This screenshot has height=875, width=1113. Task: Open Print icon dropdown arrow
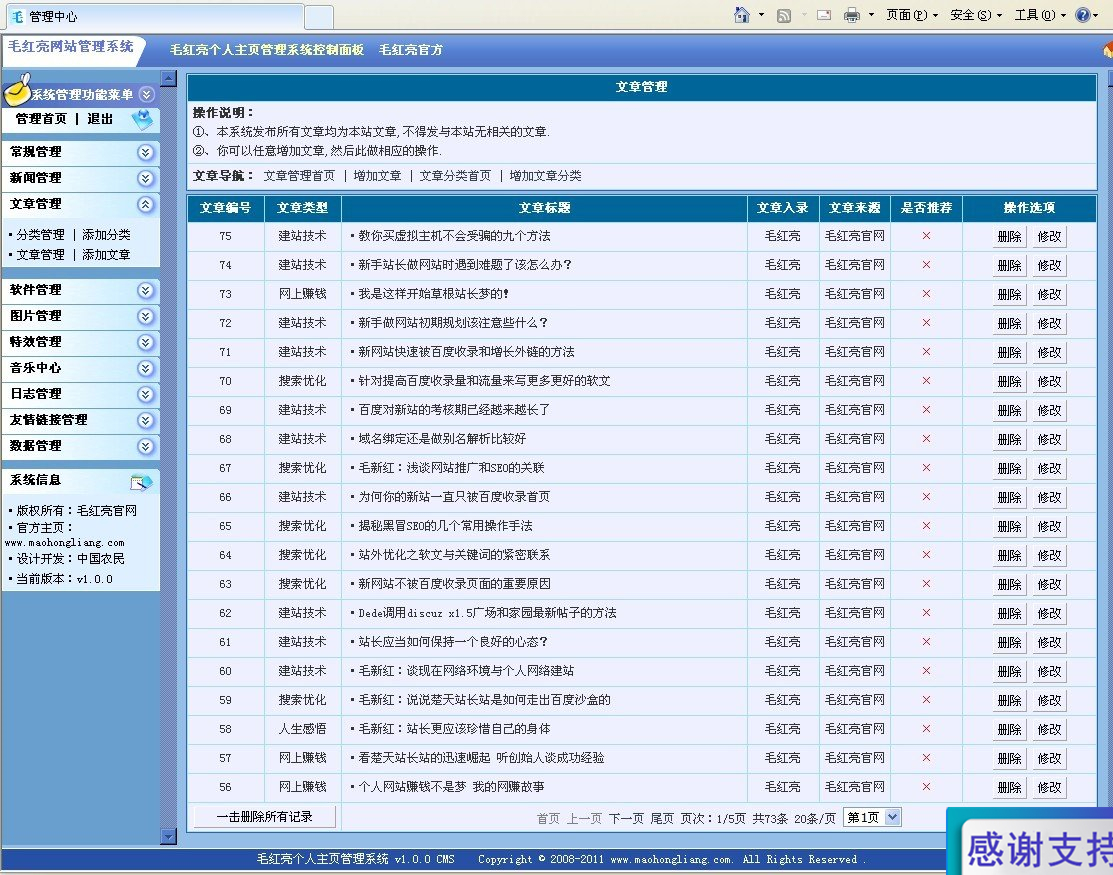click(871, 15)
